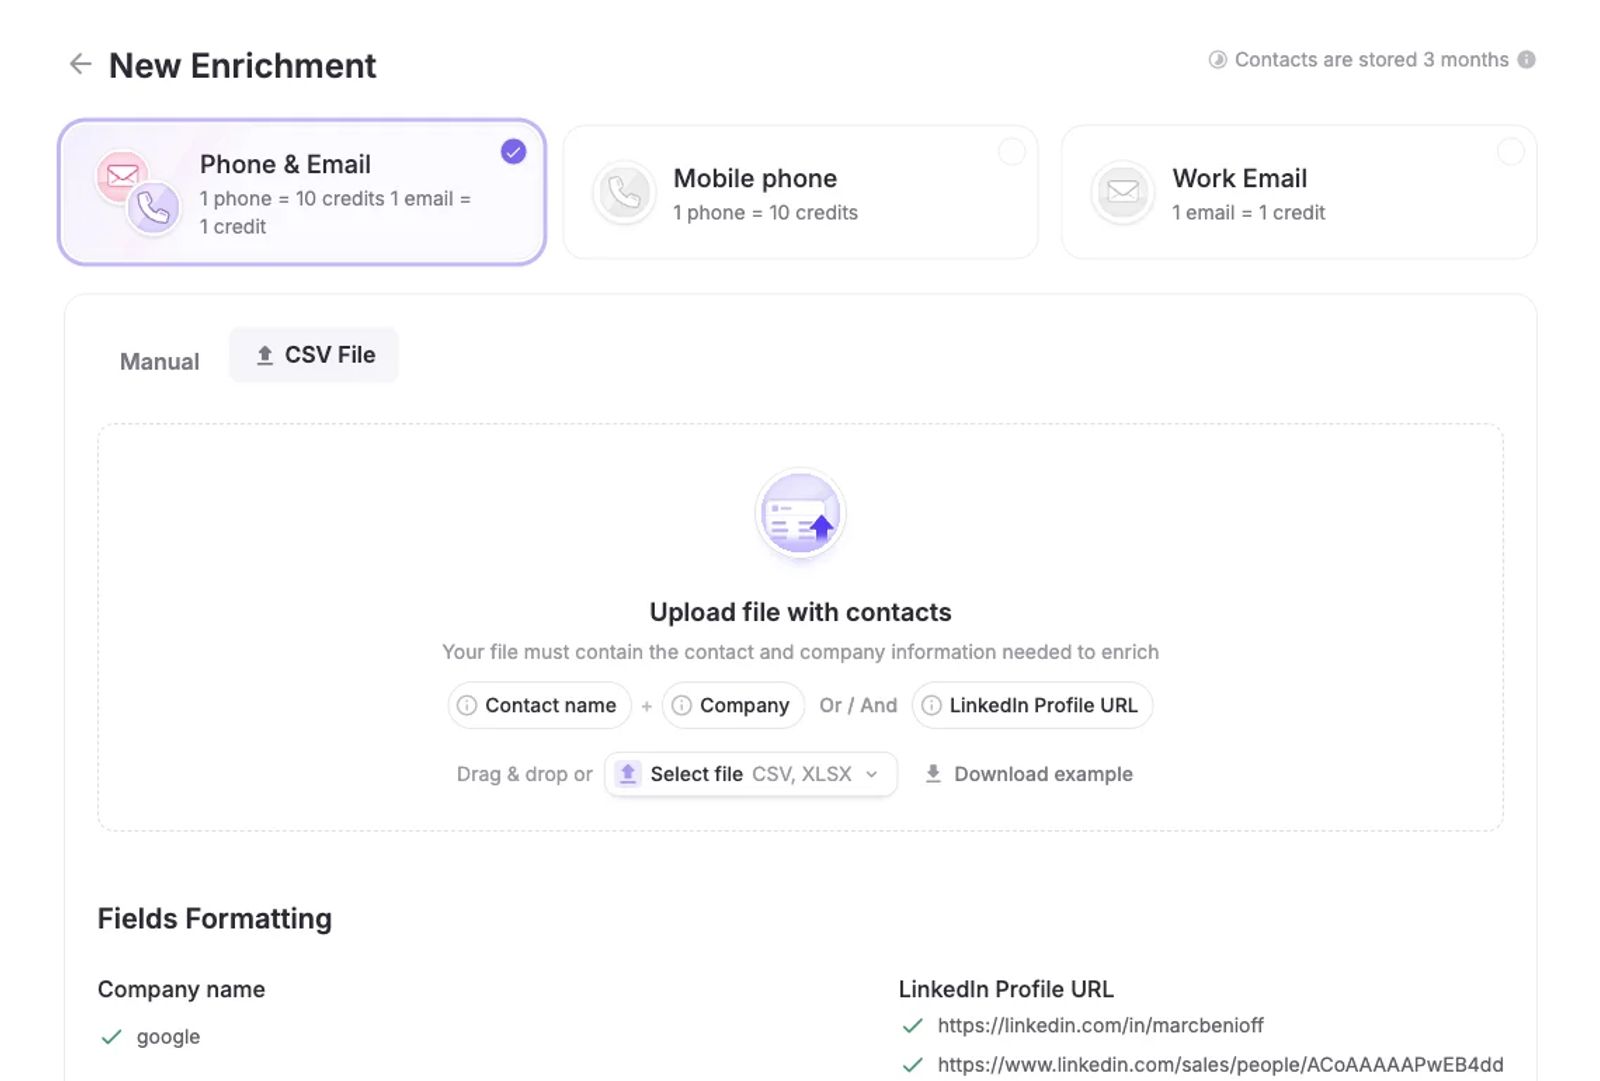Click the 'Company name' label
Screen dimensions: 1600x1081
pyautogui.click(x=181, y=989)
